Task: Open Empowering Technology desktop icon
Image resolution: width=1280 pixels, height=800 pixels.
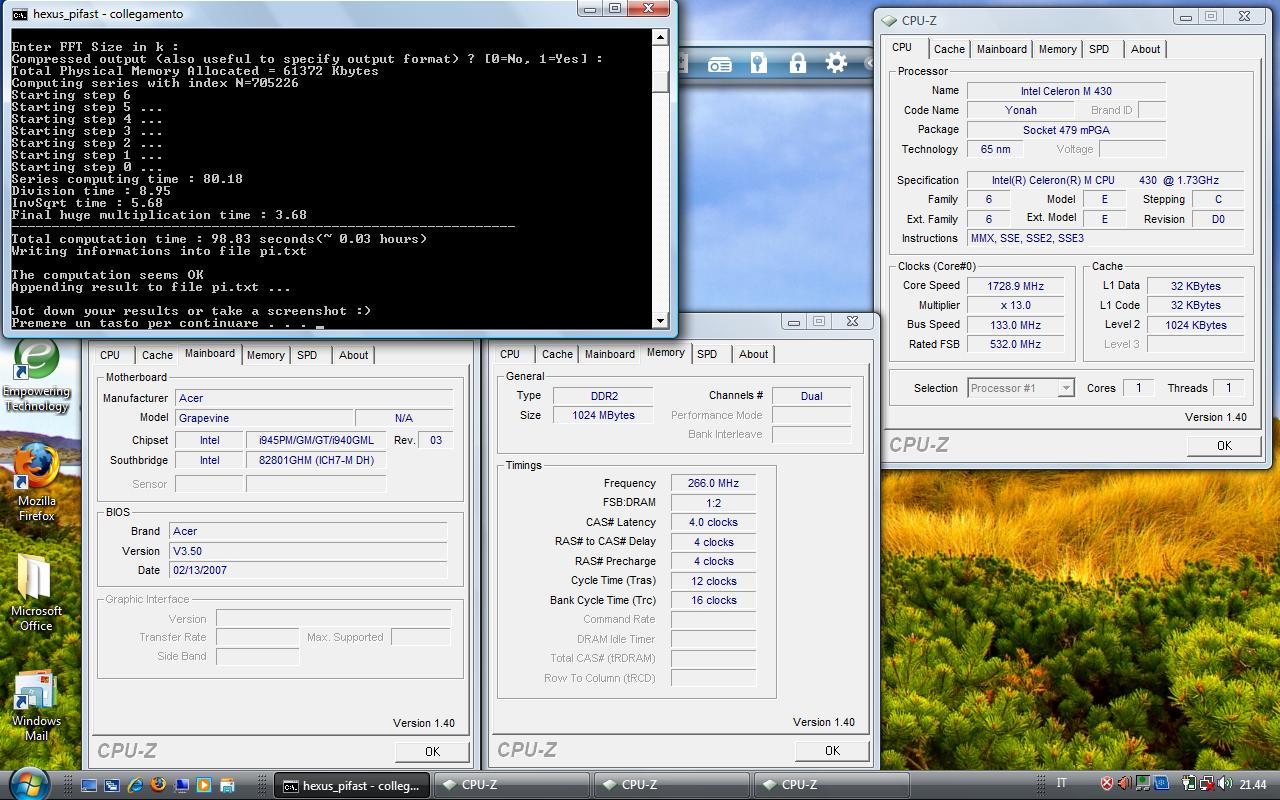Action: pos(36,377)
